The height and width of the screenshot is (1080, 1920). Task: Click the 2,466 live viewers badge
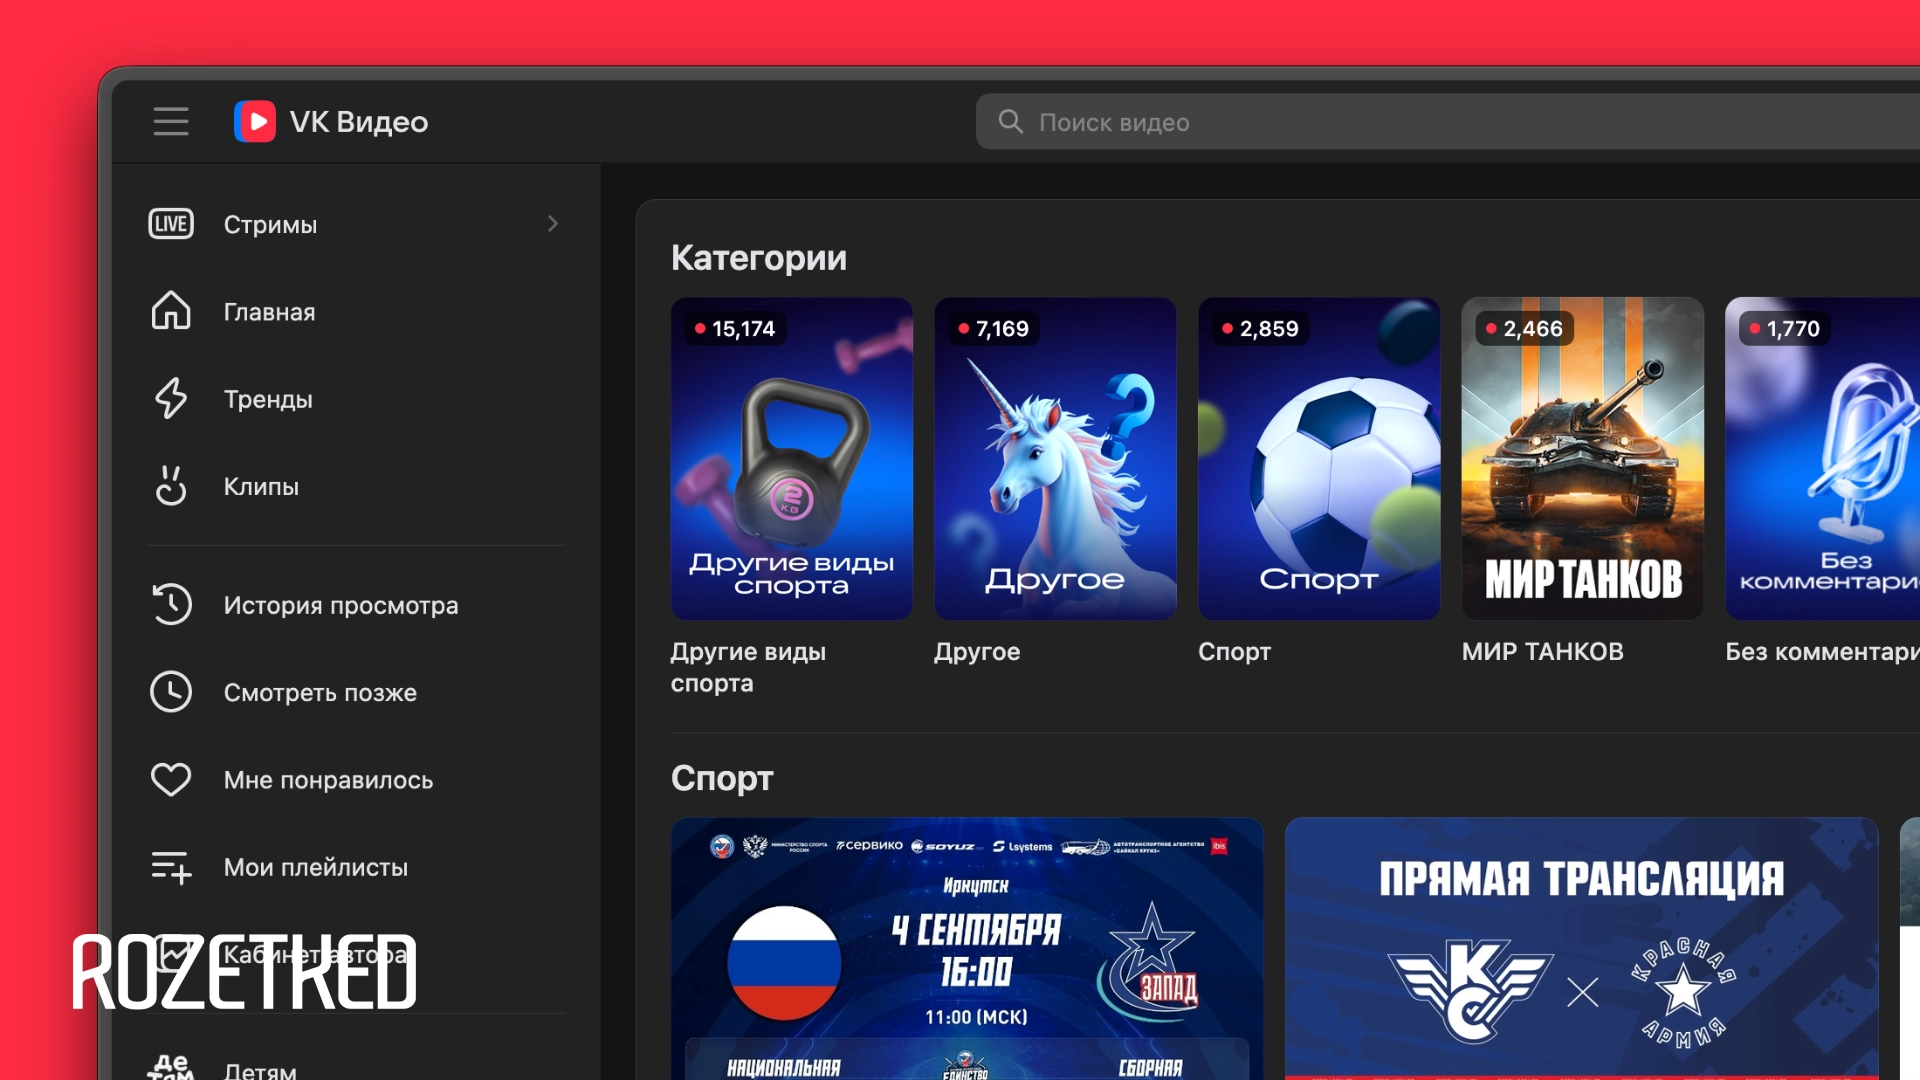click(x=1524, y=329)
